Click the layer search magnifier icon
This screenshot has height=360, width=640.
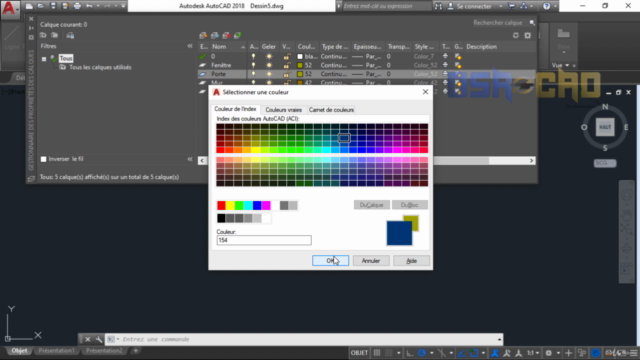click(x=532, y=23)
